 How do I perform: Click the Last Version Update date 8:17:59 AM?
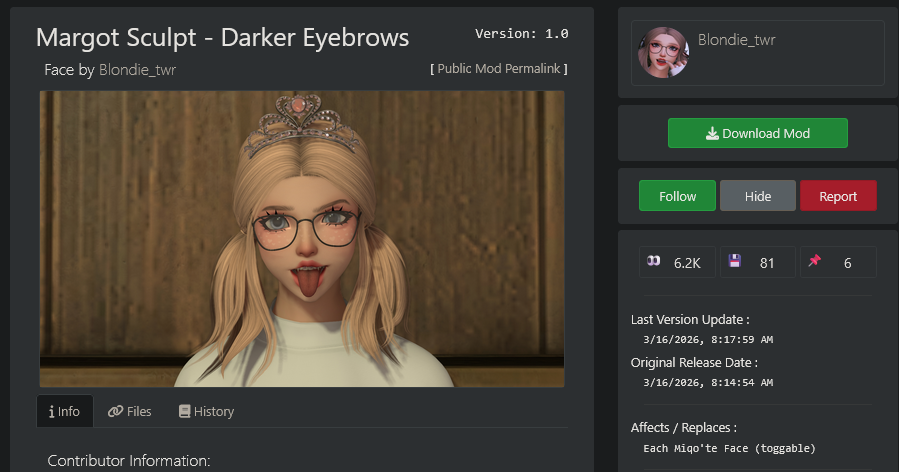pyautogui.click(x=708, y=340)
